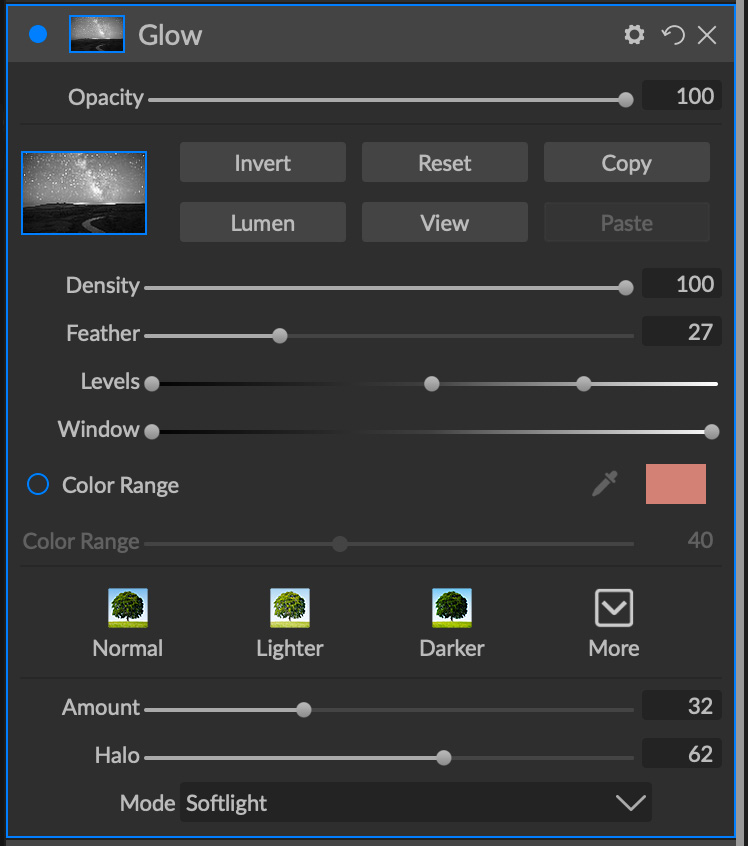Viewport: 748px width, 846px height.
Task: Remove the Glow filter with X icon
Action: tap(707, 35)
